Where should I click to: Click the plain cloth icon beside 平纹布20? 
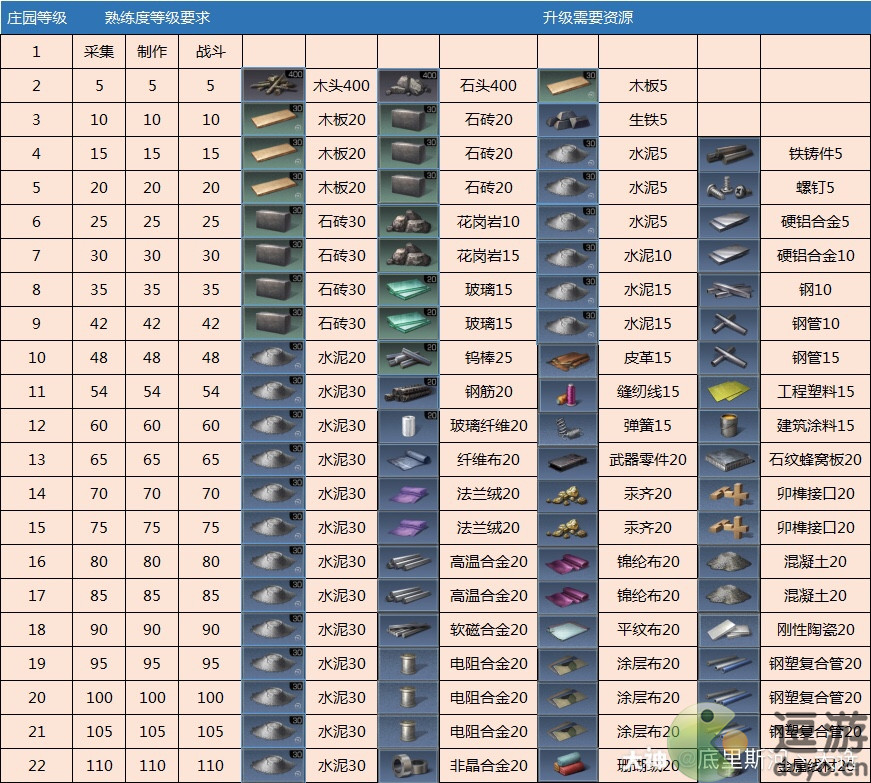(x=568, y=629)
